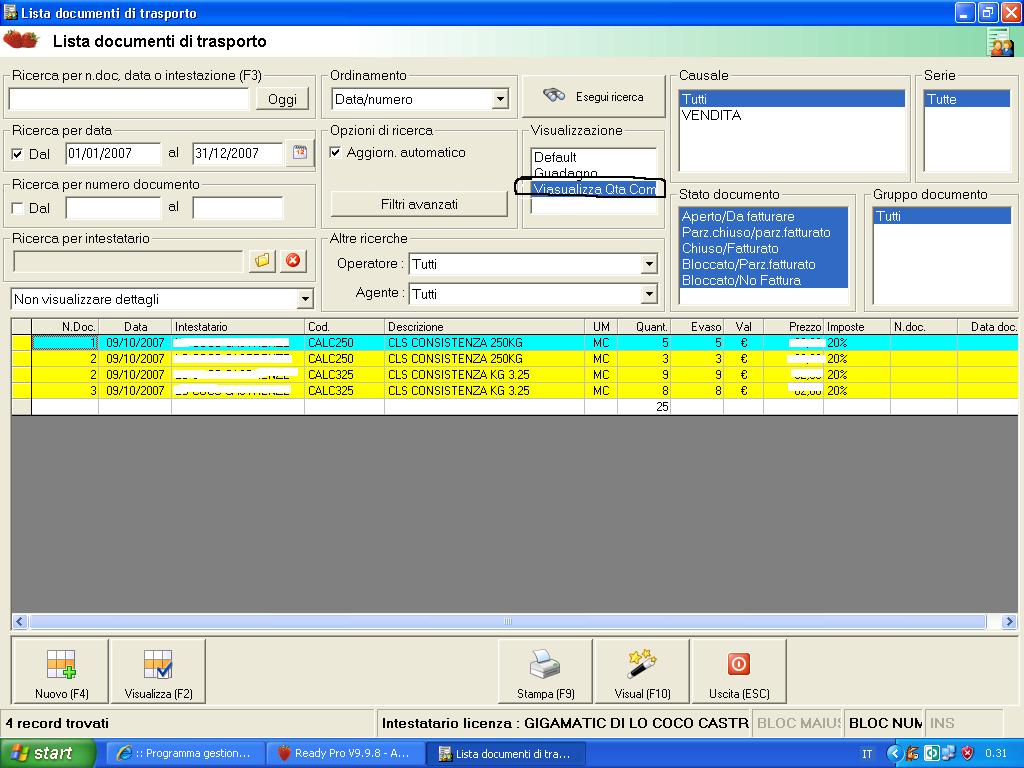
Task: Select Lista documenti di tra taskbar item
Action: pos(505,753)
